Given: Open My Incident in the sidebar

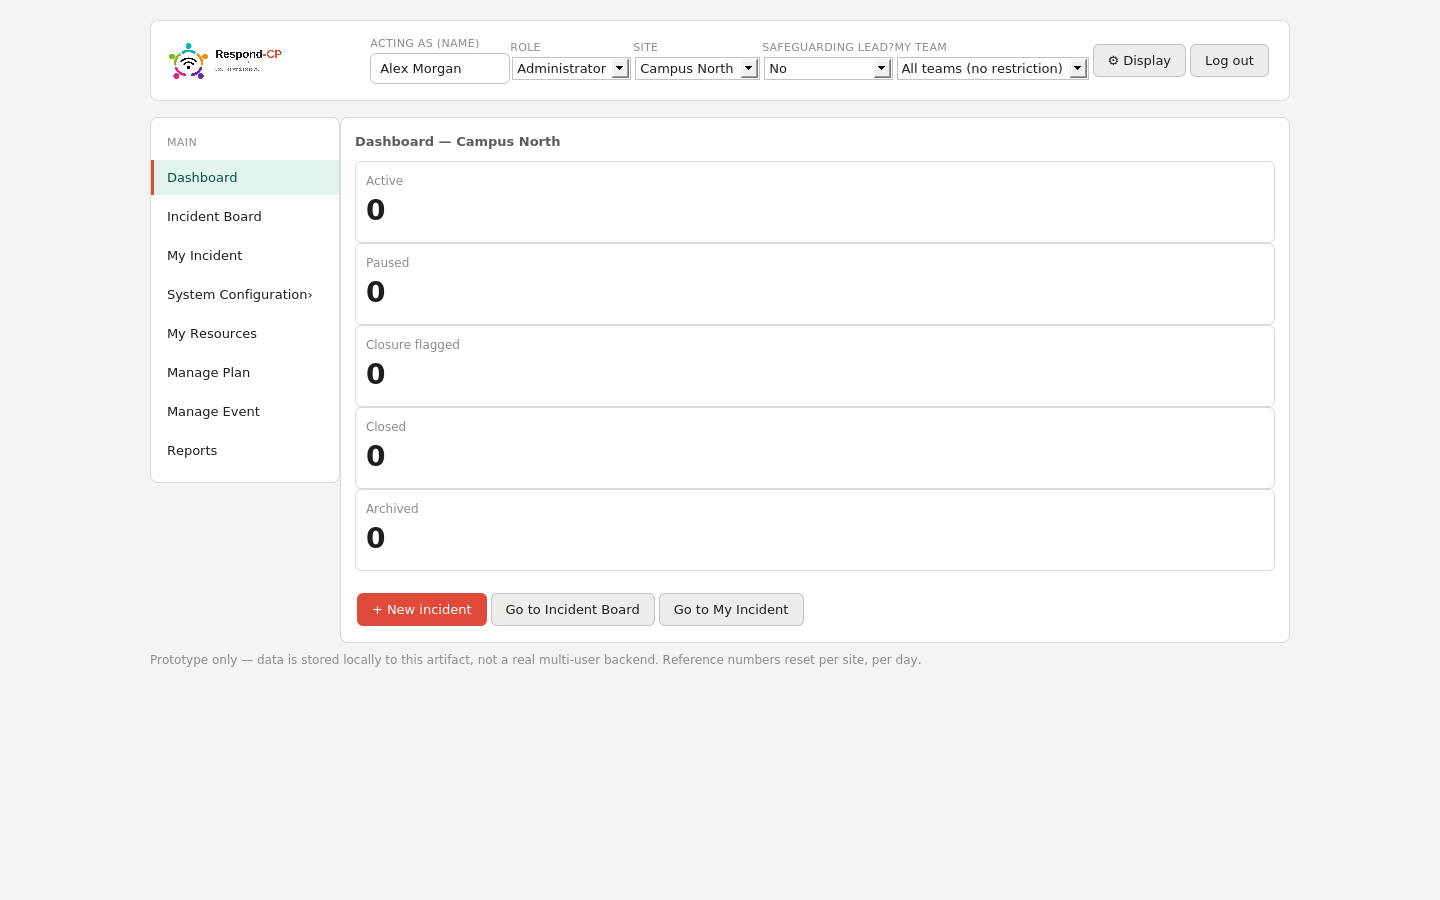Looking at the screenshot, I should click(245, 255).
